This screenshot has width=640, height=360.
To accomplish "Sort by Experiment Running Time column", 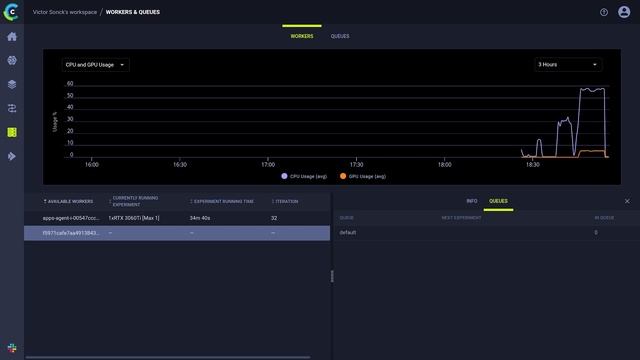I will click(x=222, y=201).
